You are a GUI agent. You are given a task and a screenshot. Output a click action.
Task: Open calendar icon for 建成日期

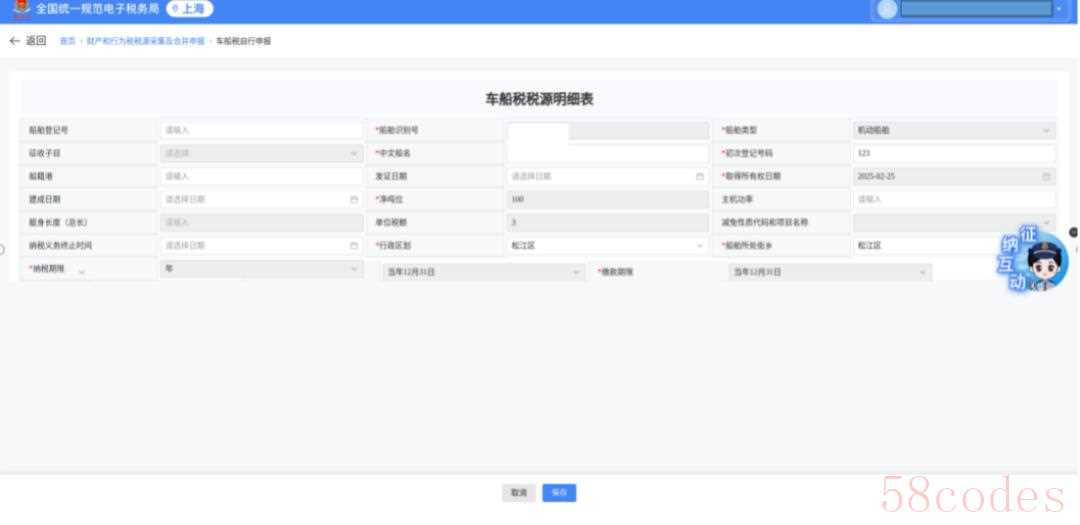pos(354,199)
